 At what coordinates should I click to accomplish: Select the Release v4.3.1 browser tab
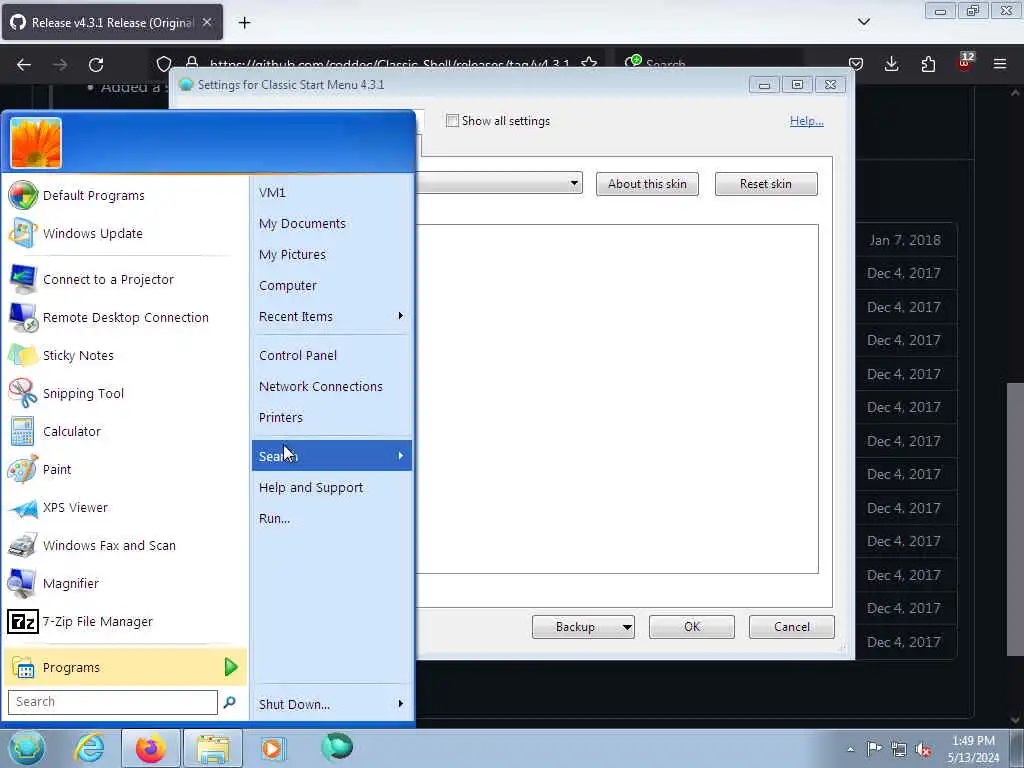[112, 23]
